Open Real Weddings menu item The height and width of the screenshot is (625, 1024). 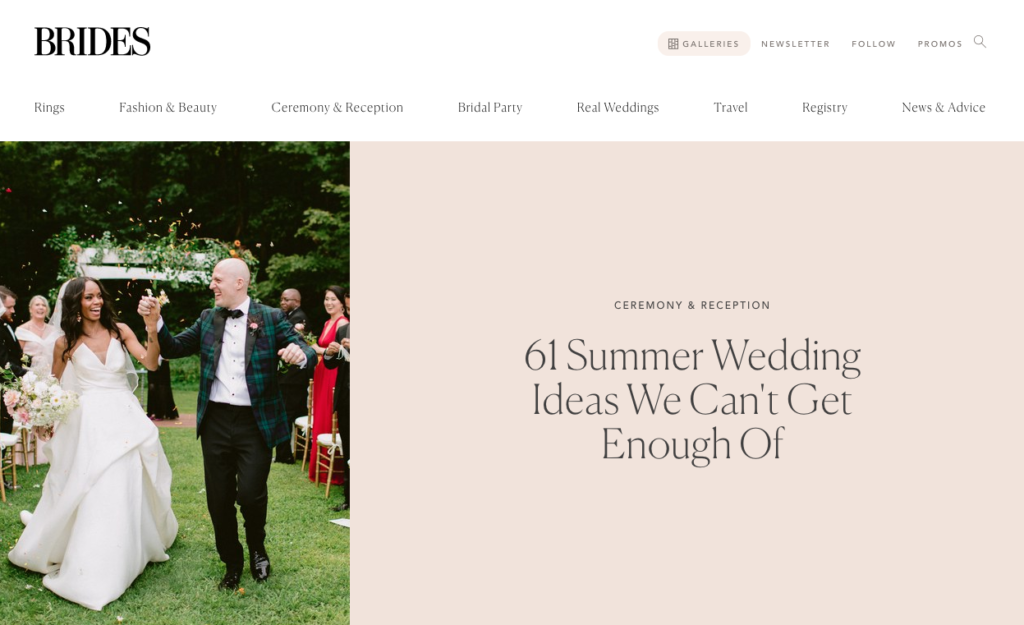(x=618, y=107)
